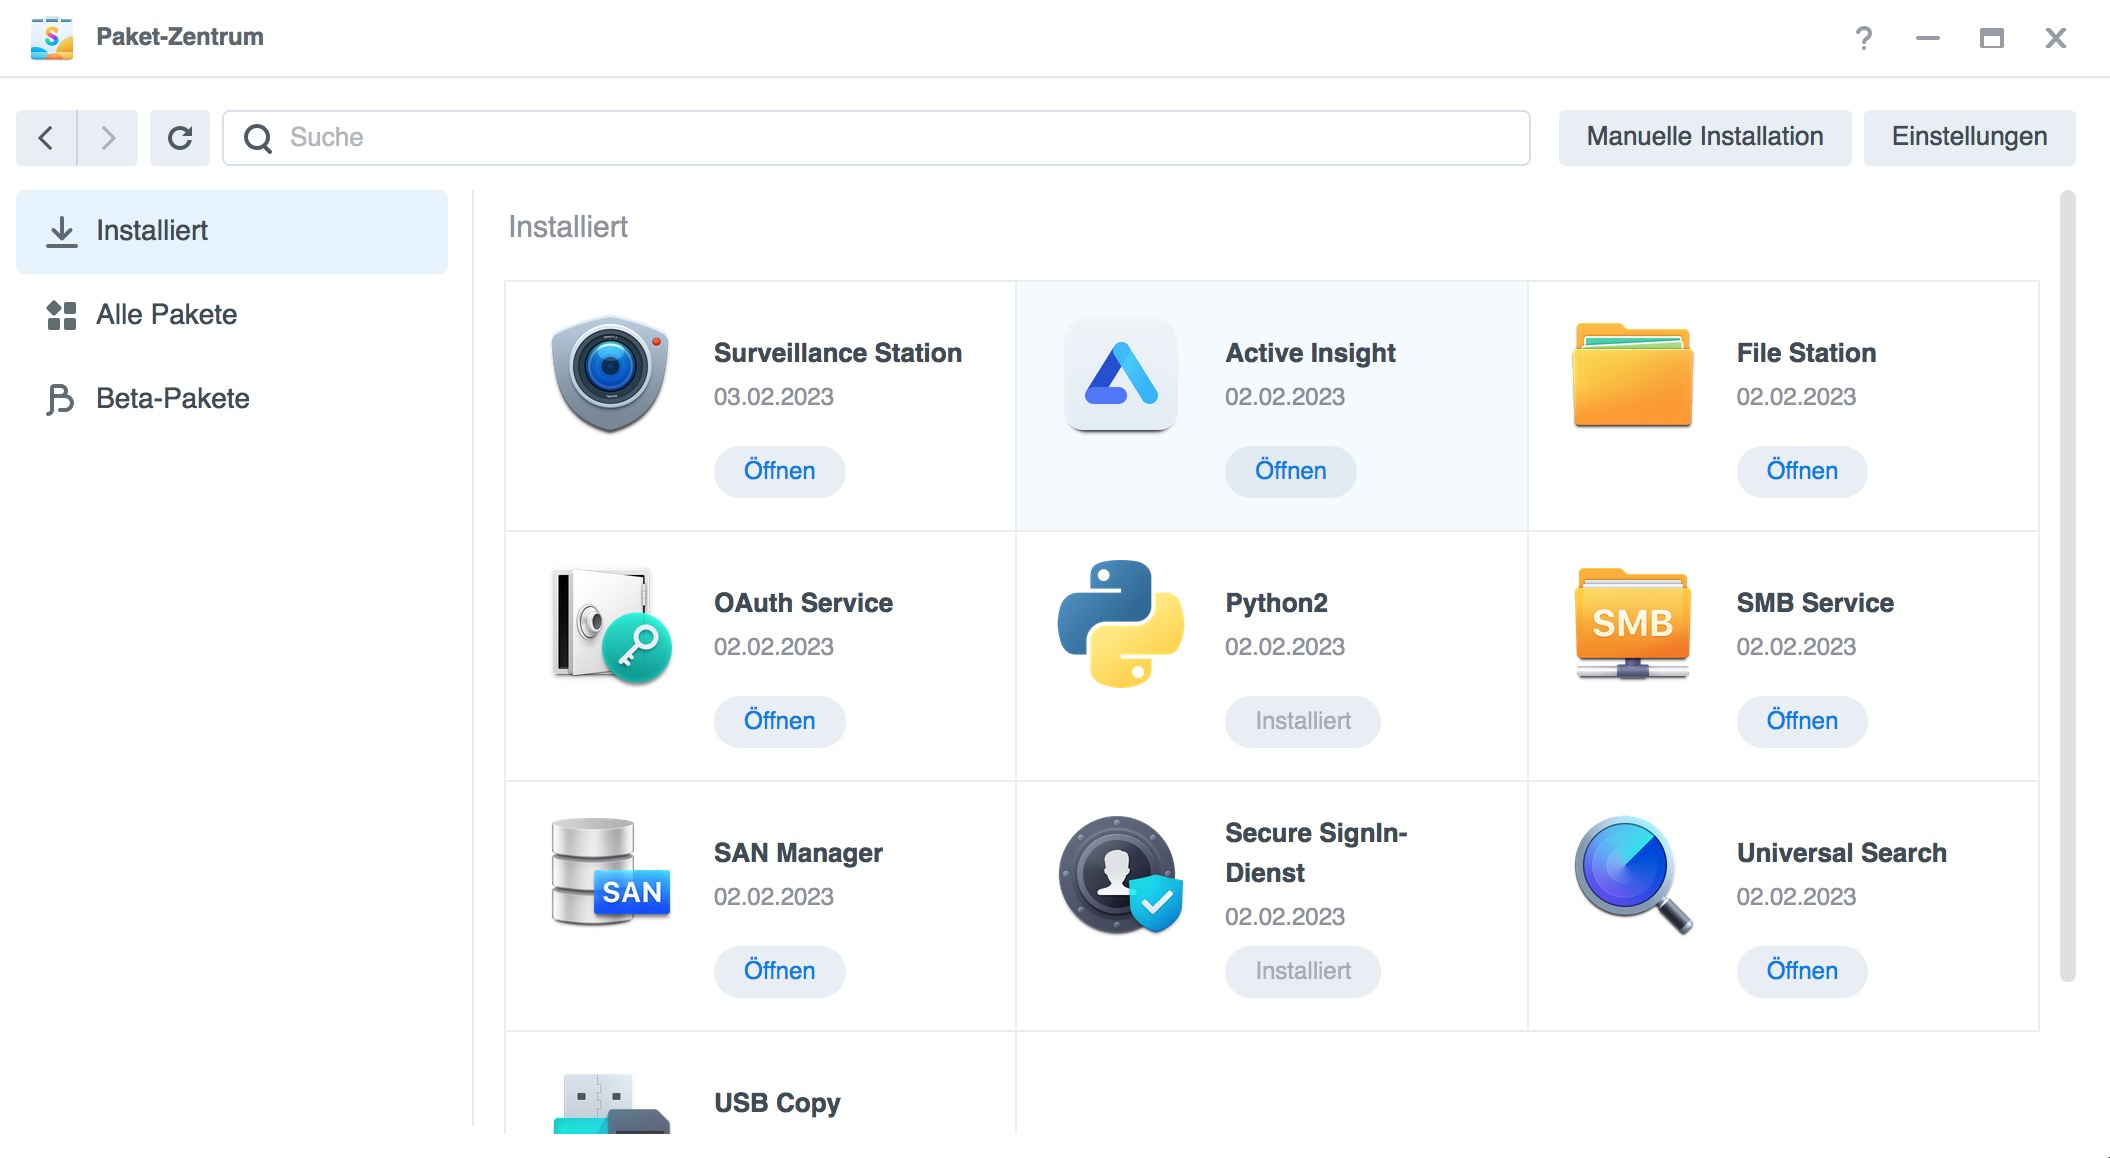Click the SMB Service icon

pyautogui.click(x=1632, y=623)
